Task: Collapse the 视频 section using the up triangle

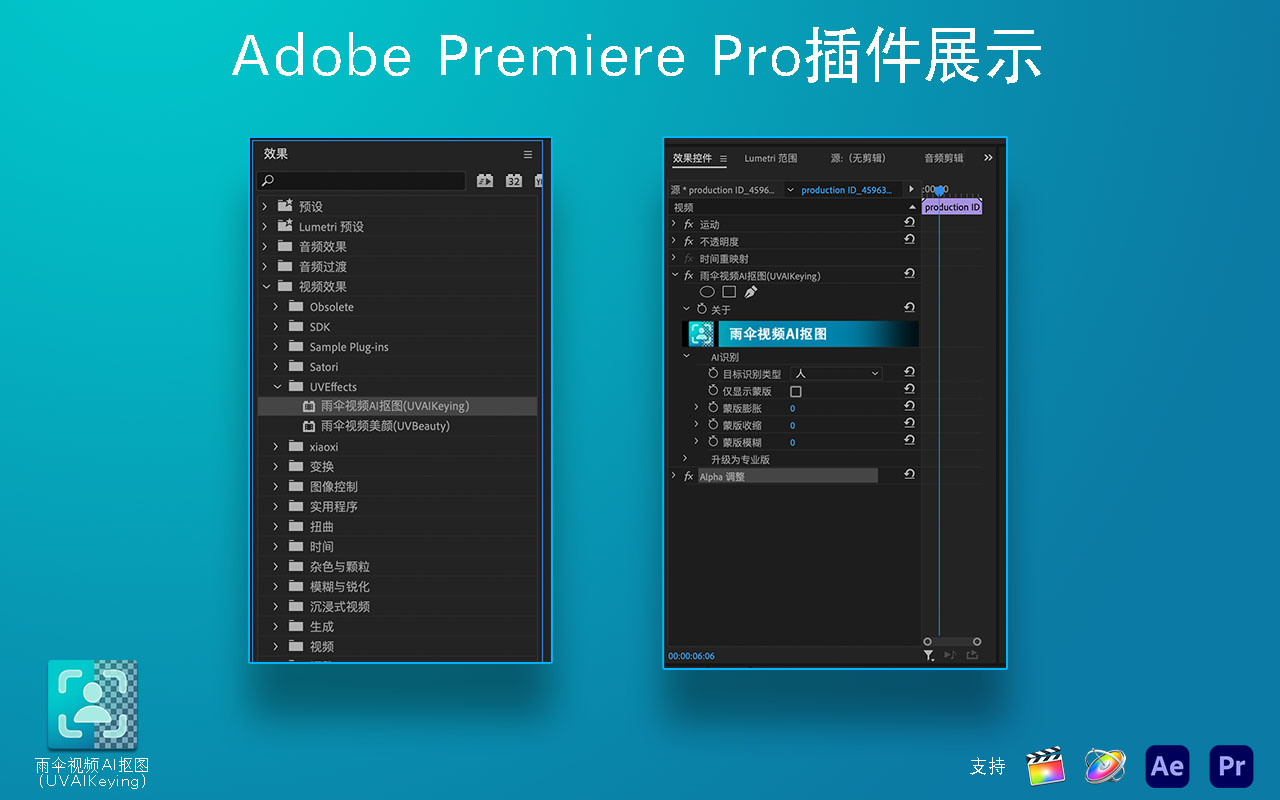Action: point(912,207)
